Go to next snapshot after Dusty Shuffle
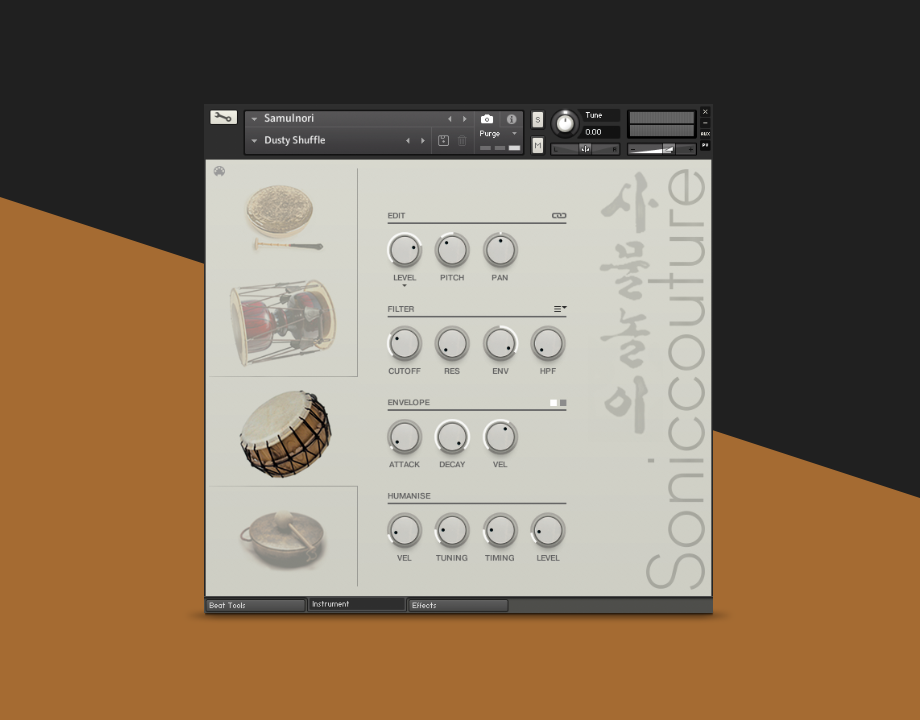This screenshot has width=920, height=720. pos(421,141)
